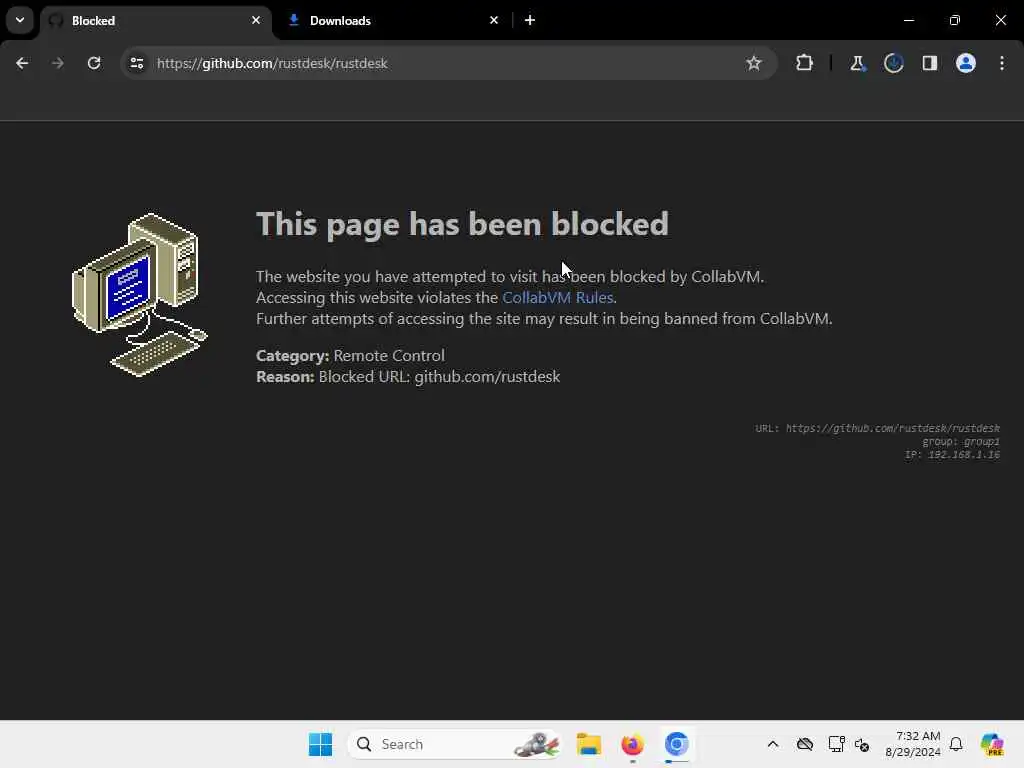This screenshot has width=1024, height=768.
Task: Open a new tab
Action: (x=530, y=20)
